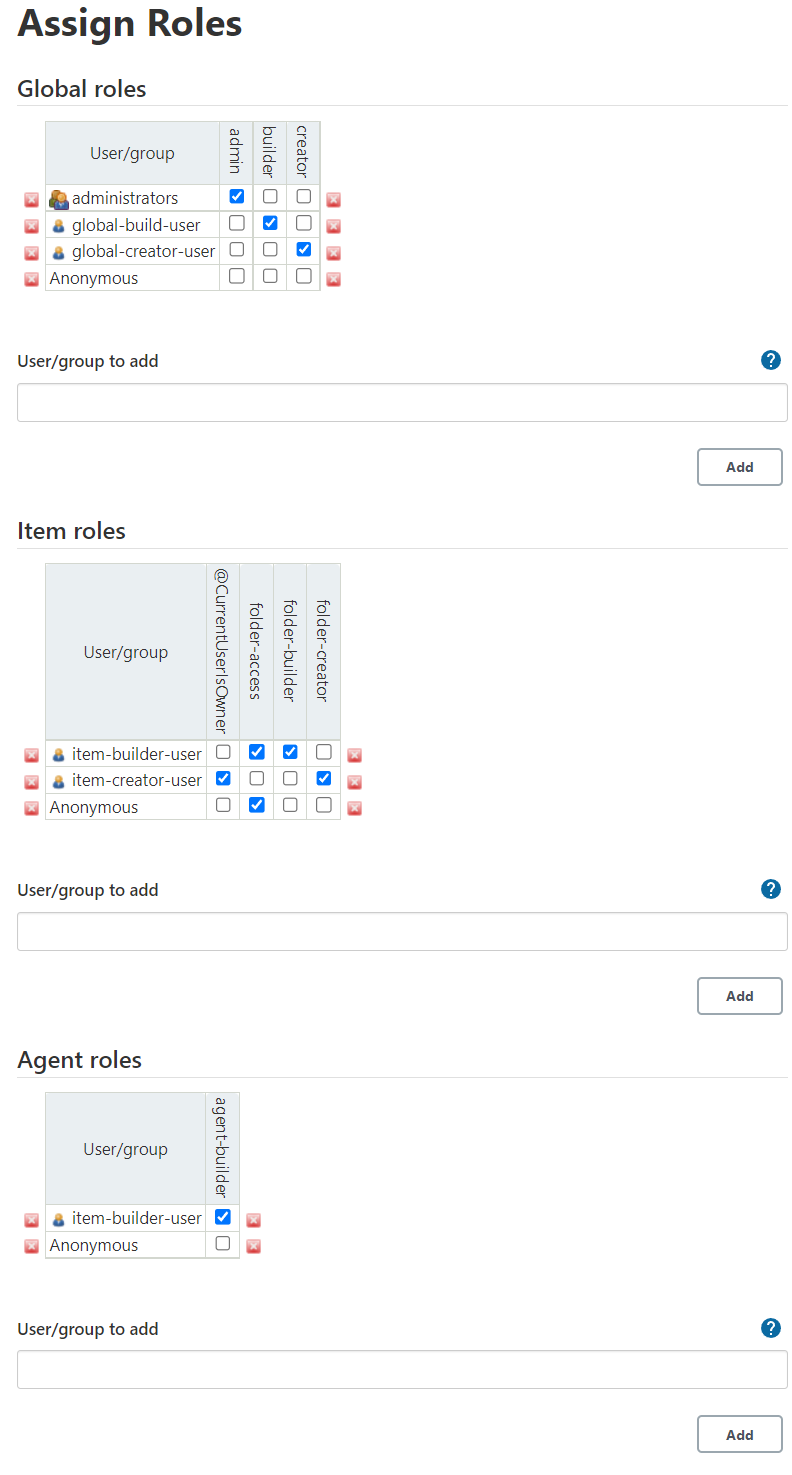The width and height of the screenshot is (792, 1475).
Task: Click help icon beside Global roles add field
Action: pos(770,360)
